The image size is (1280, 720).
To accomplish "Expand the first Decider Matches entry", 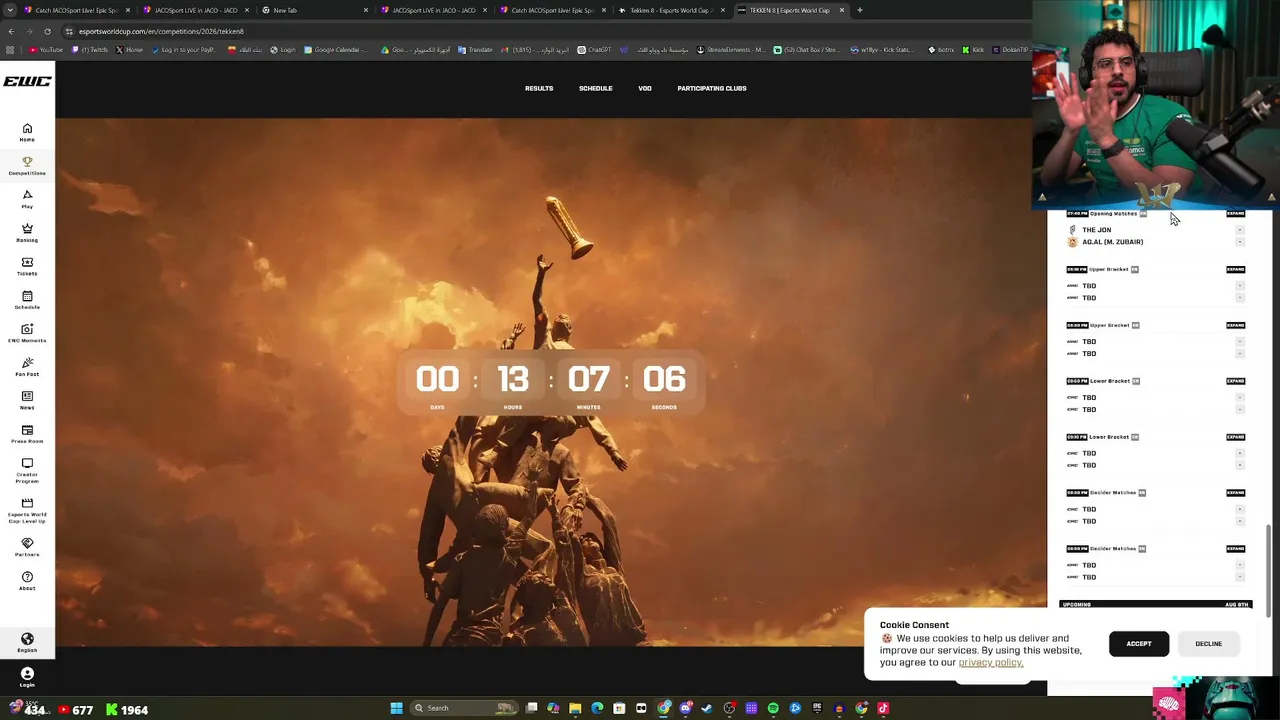I will [x=1236, y=493].
